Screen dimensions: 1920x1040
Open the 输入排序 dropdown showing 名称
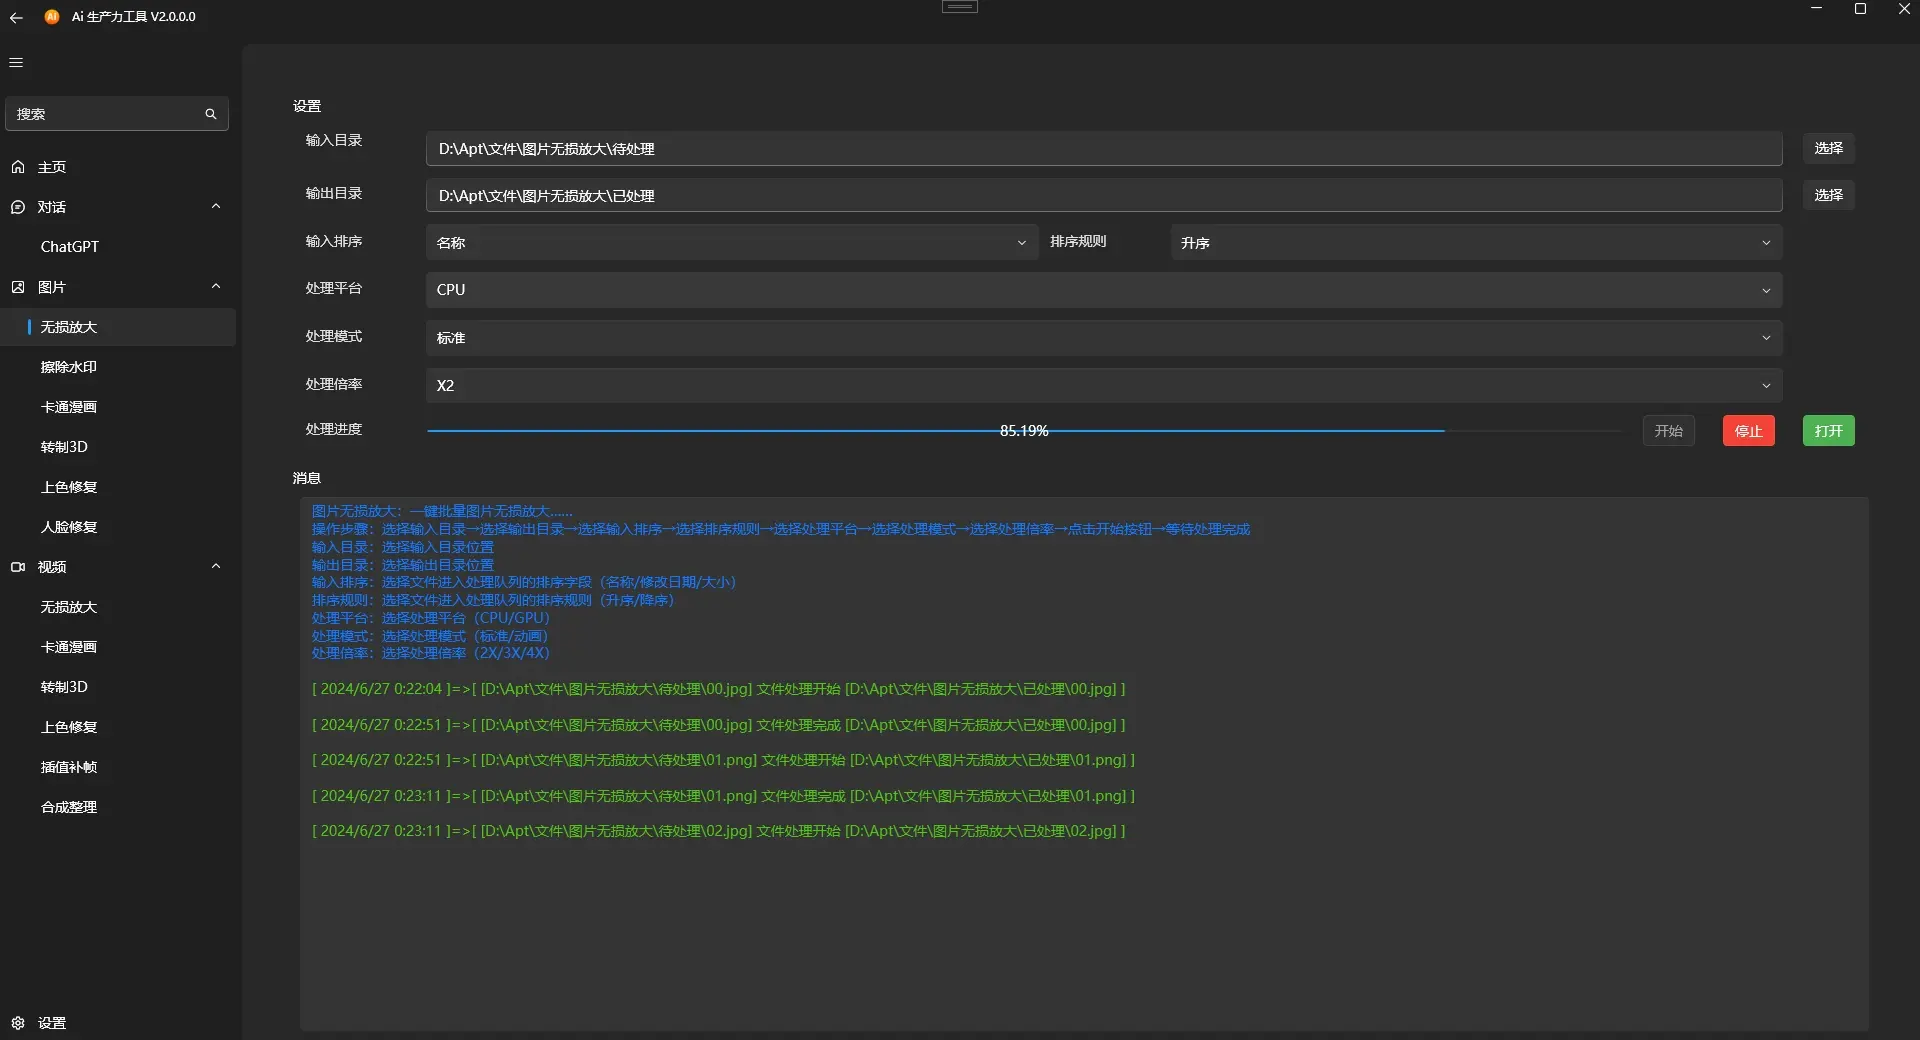732,243
